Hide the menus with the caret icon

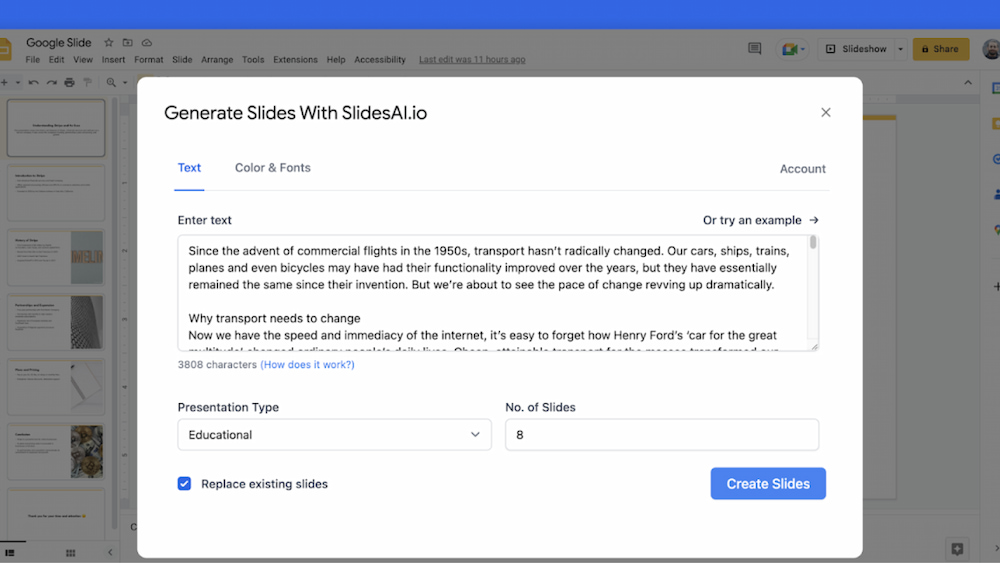coord(968,82)
